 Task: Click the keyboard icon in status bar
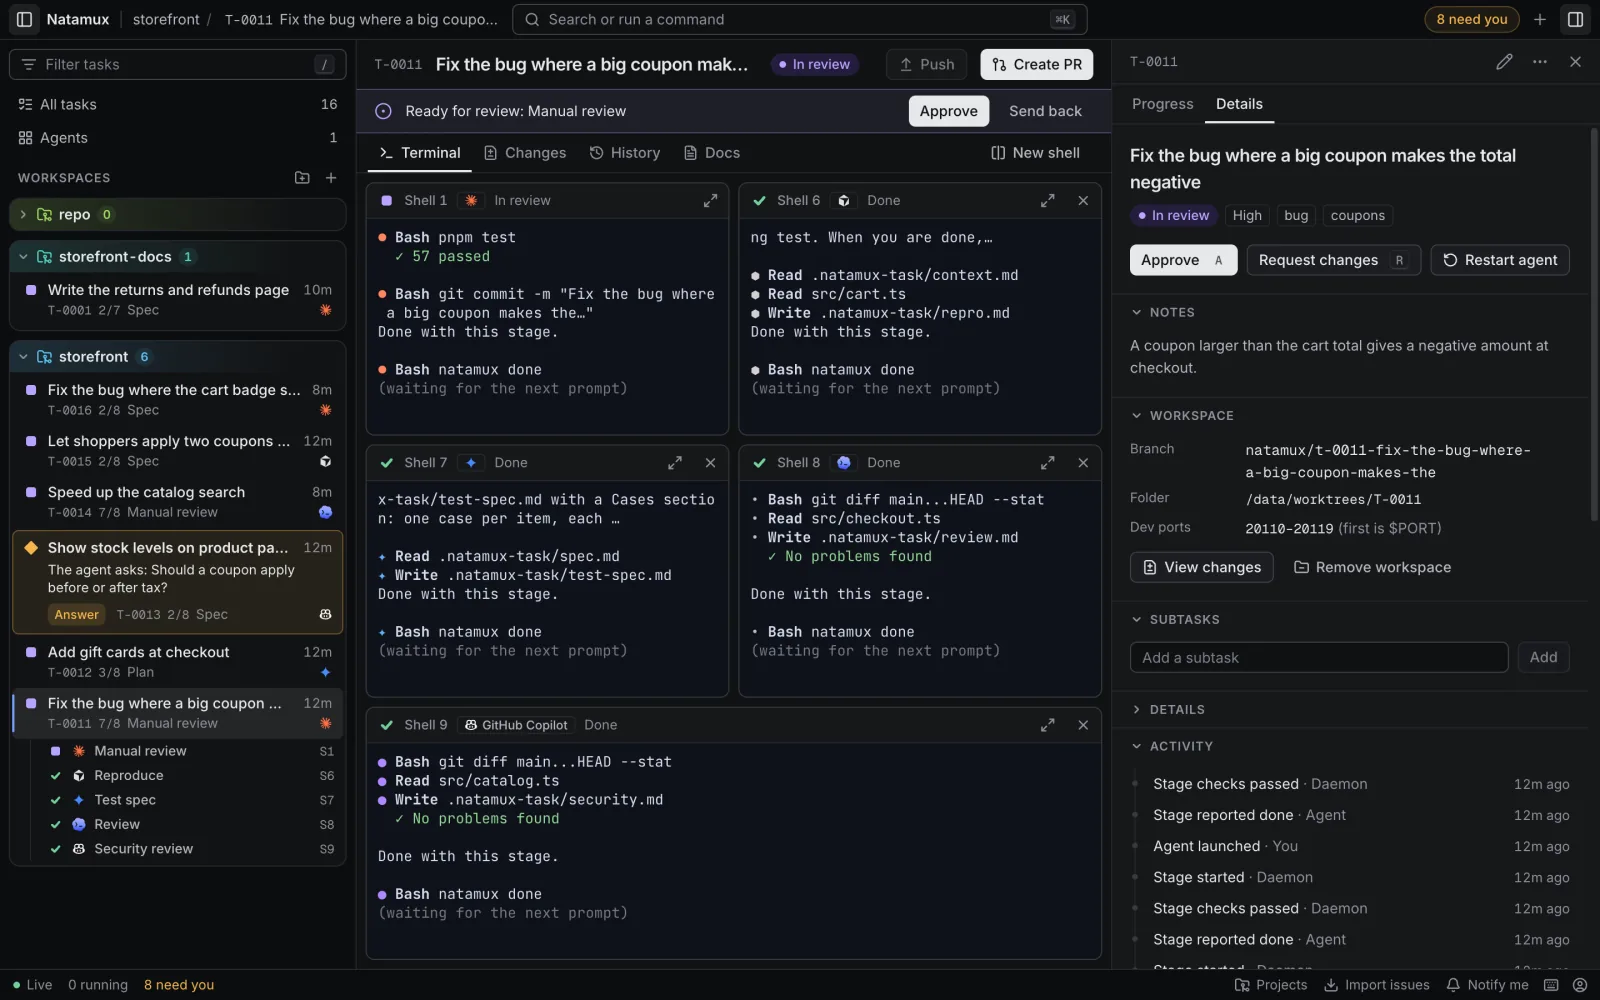click(x=1551, y=985)
